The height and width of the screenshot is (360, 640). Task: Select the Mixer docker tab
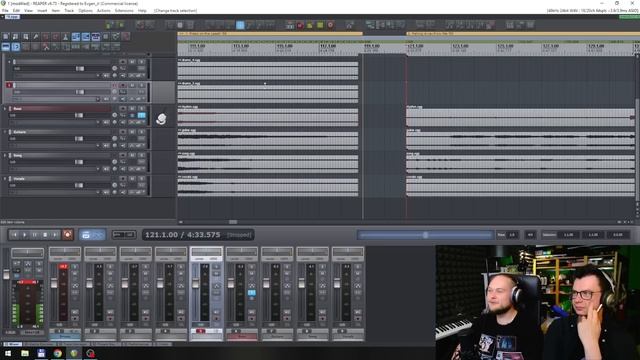pyautogui.click(x=12, y=344)
